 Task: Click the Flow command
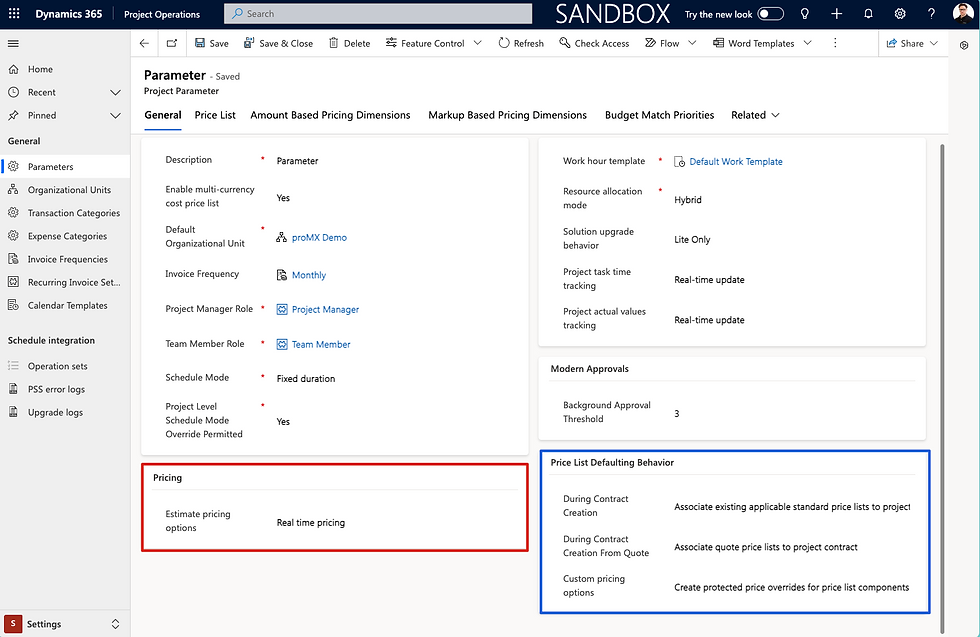(662, 43)
